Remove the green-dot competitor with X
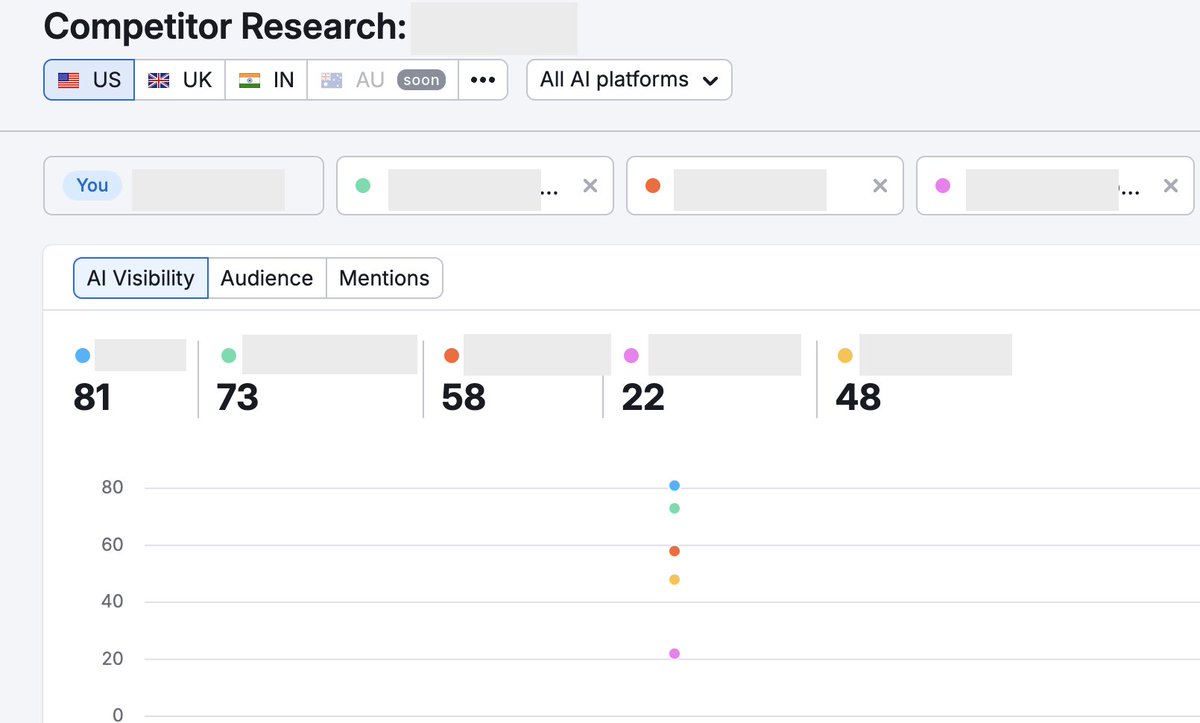This screenshot has width=1200, height=723. click(x=590, y=185)
